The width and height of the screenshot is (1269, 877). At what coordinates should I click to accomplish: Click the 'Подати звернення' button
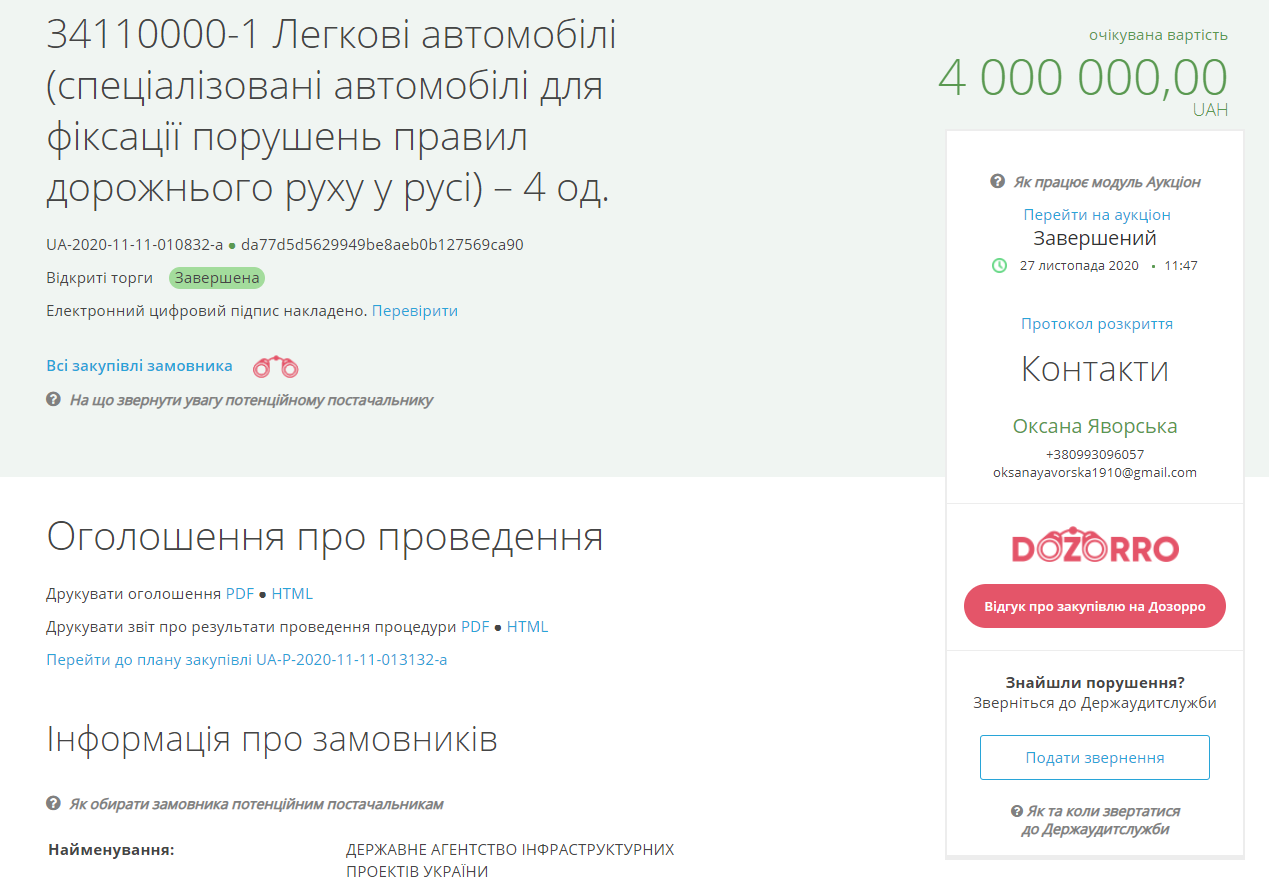(x=1094, y=757)
